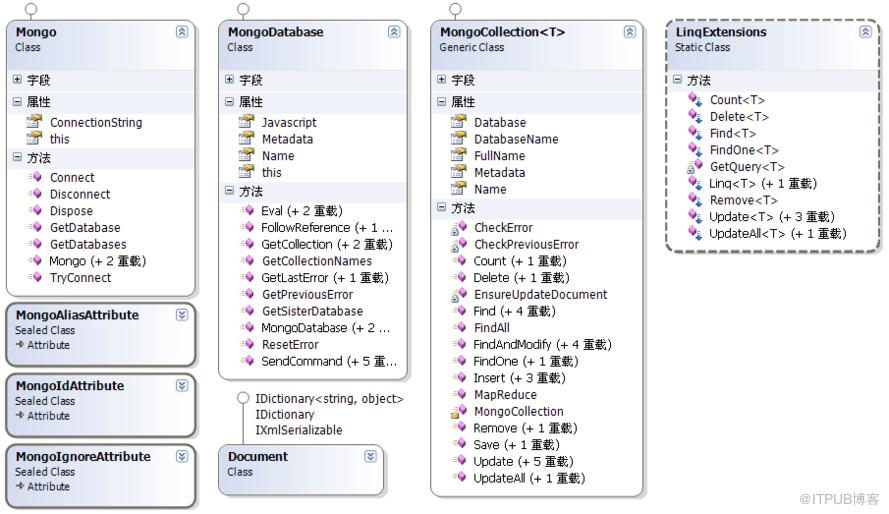The width and height of the screenshot is (889, 514).
Task: Click the Javascript property icon in MongoDatabase
Action: tap(247, 122)
